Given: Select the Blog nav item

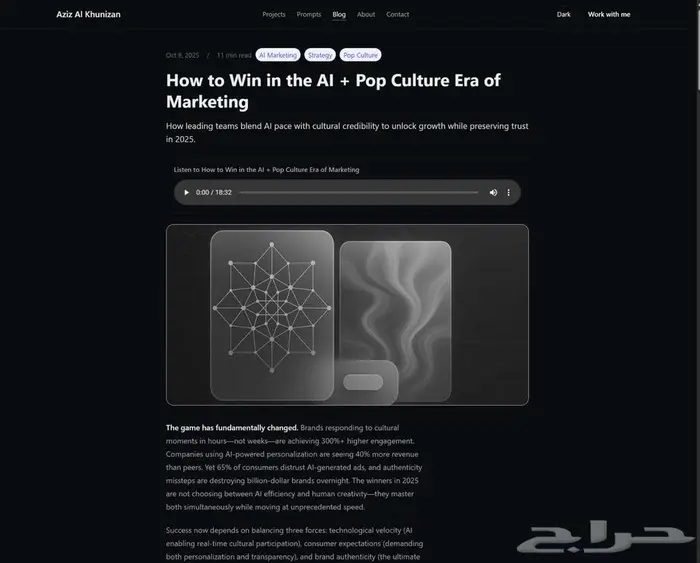Looking at the screenshot, I should pos(339,14).
